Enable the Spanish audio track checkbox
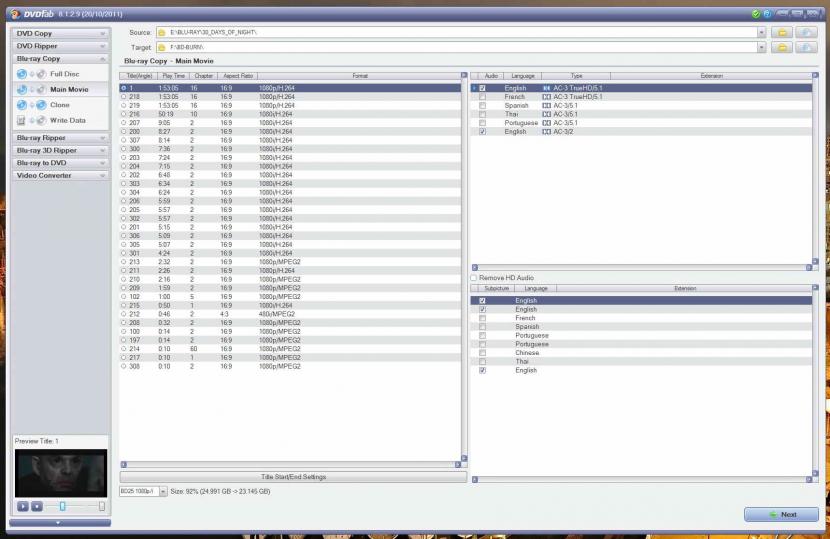 pos(482,105)
